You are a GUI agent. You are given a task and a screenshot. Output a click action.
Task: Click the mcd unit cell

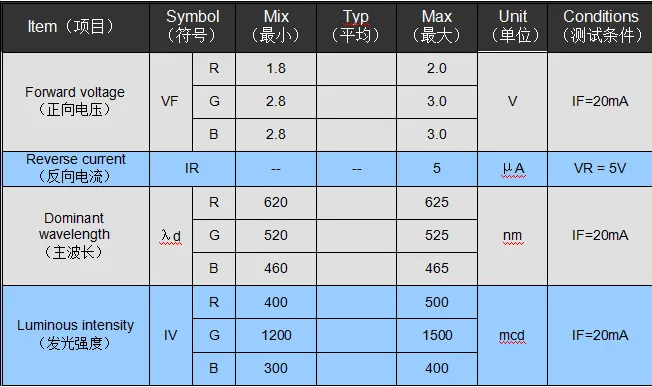(513, 335)
